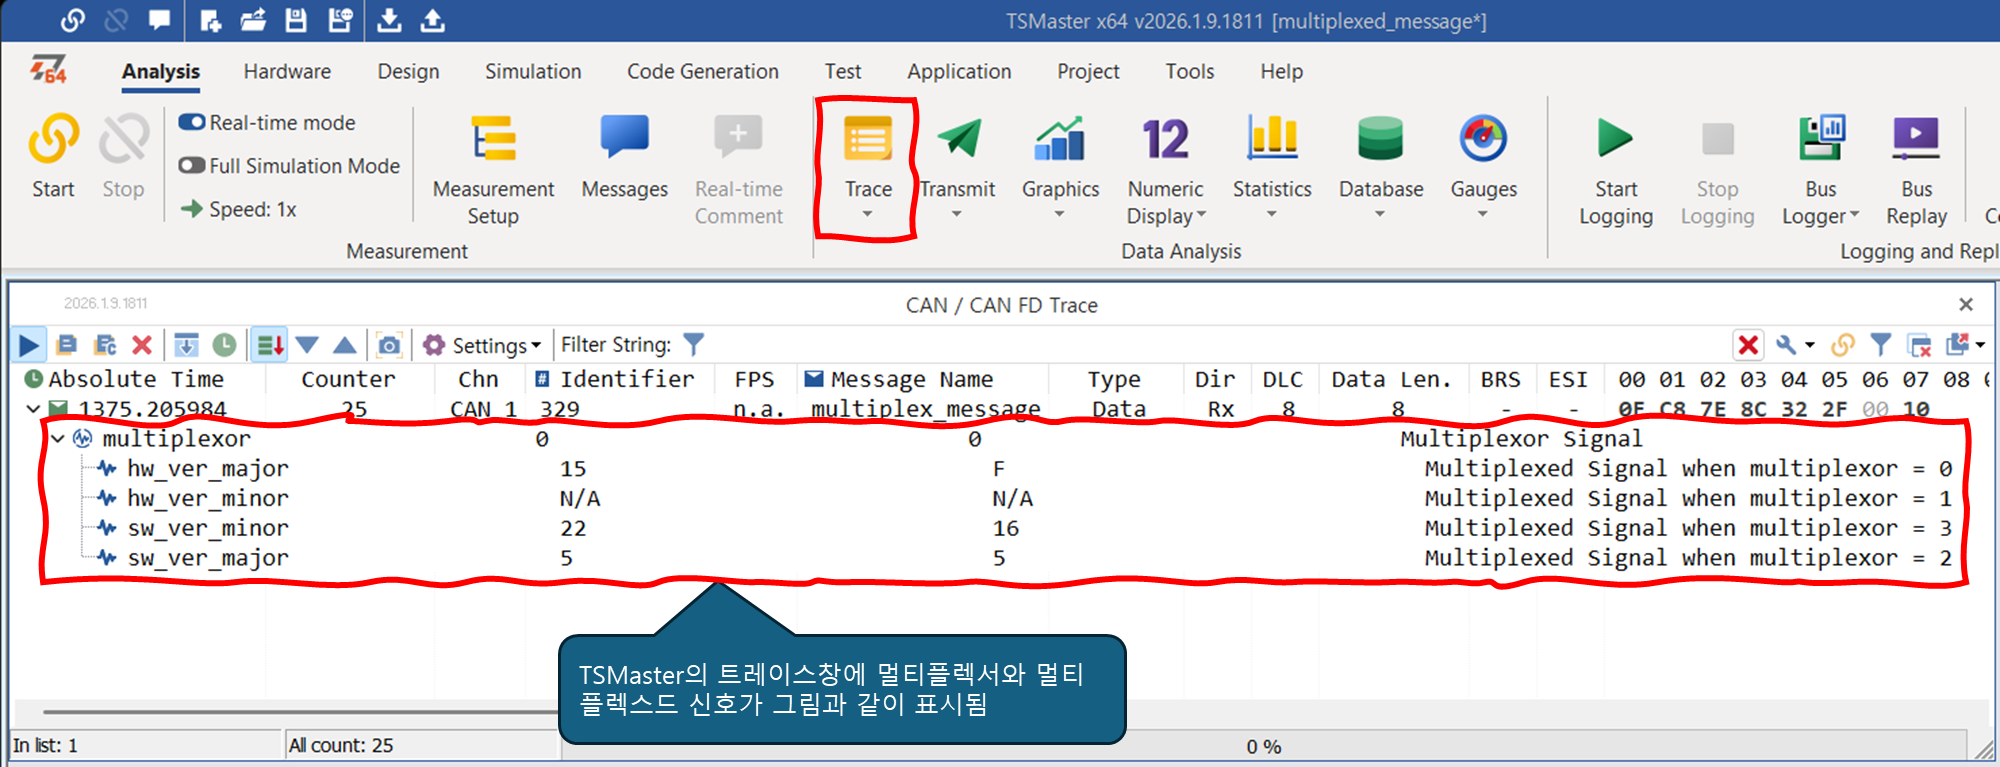Click the connect link icon in title bar
2000x767 pixels.
pyautogui.click(x=73, y=20)
